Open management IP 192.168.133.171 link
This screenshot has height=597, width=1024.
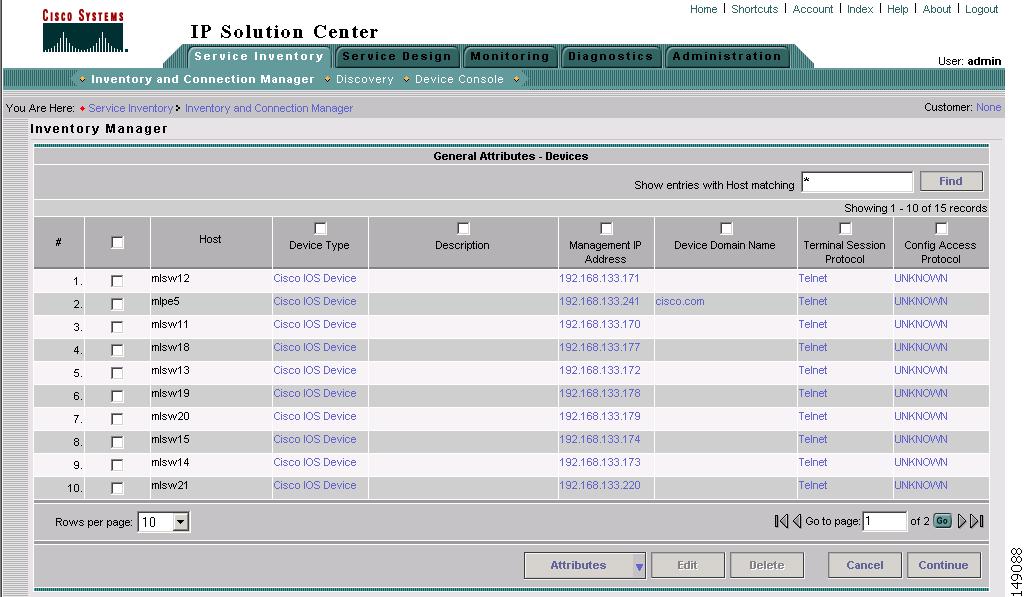[x=600, y=278]
